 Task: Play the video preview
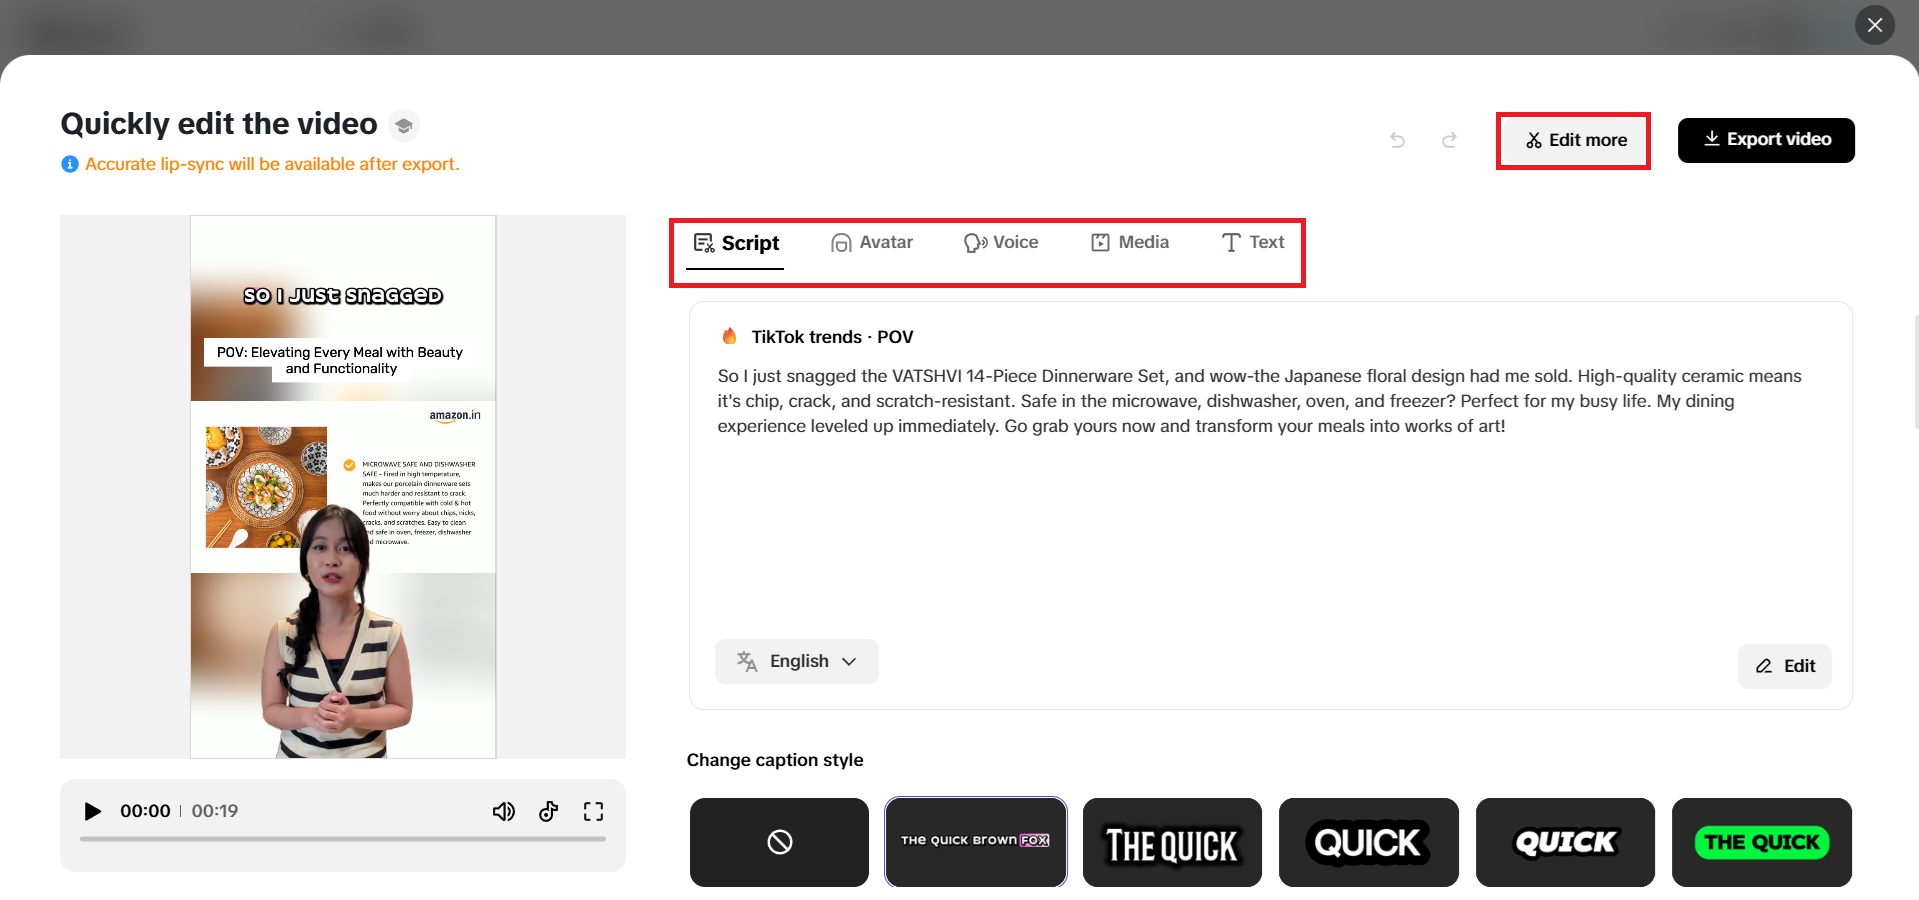(93, 811)
